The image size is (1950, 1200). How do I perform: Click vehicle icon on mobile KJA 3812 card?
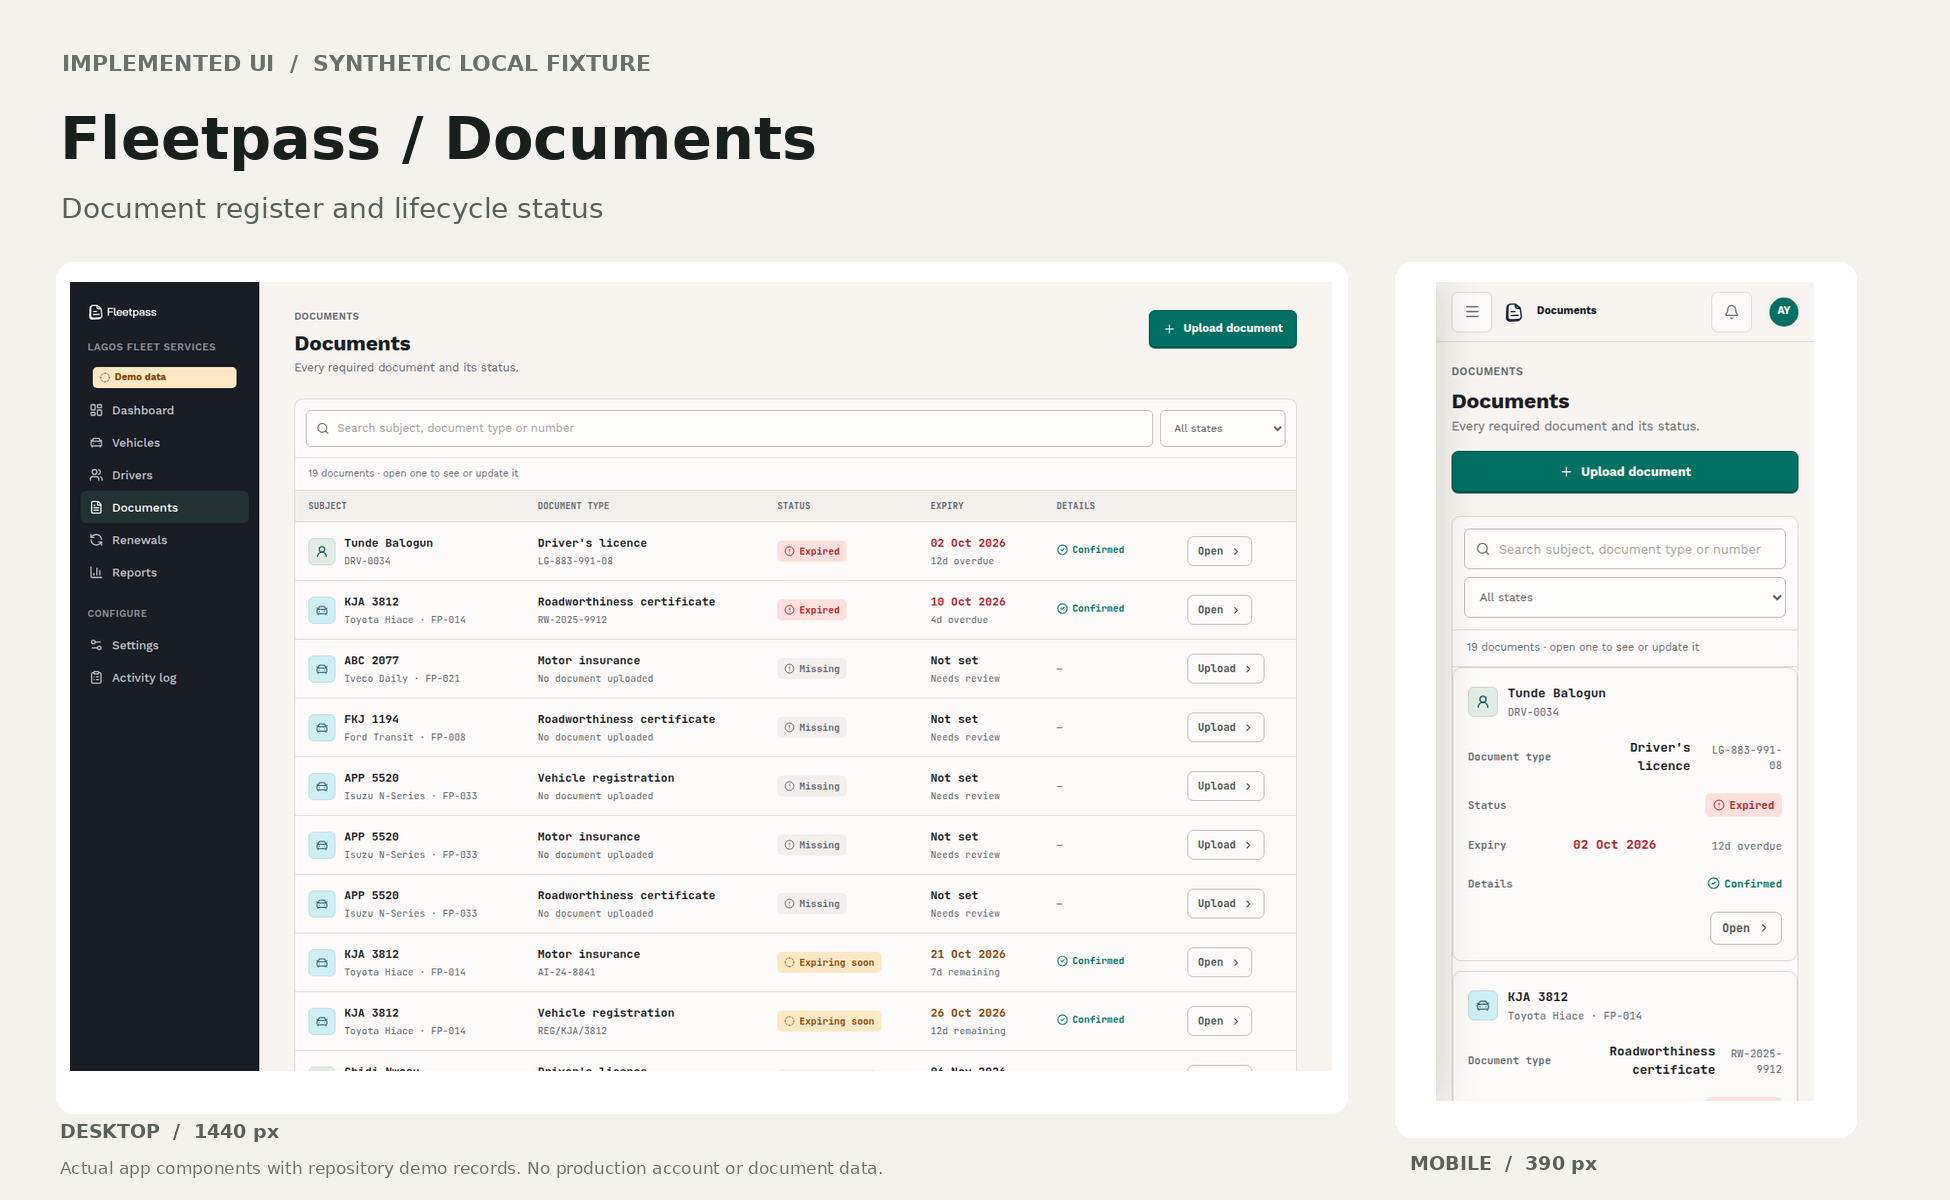[x=1483, y=1005]
